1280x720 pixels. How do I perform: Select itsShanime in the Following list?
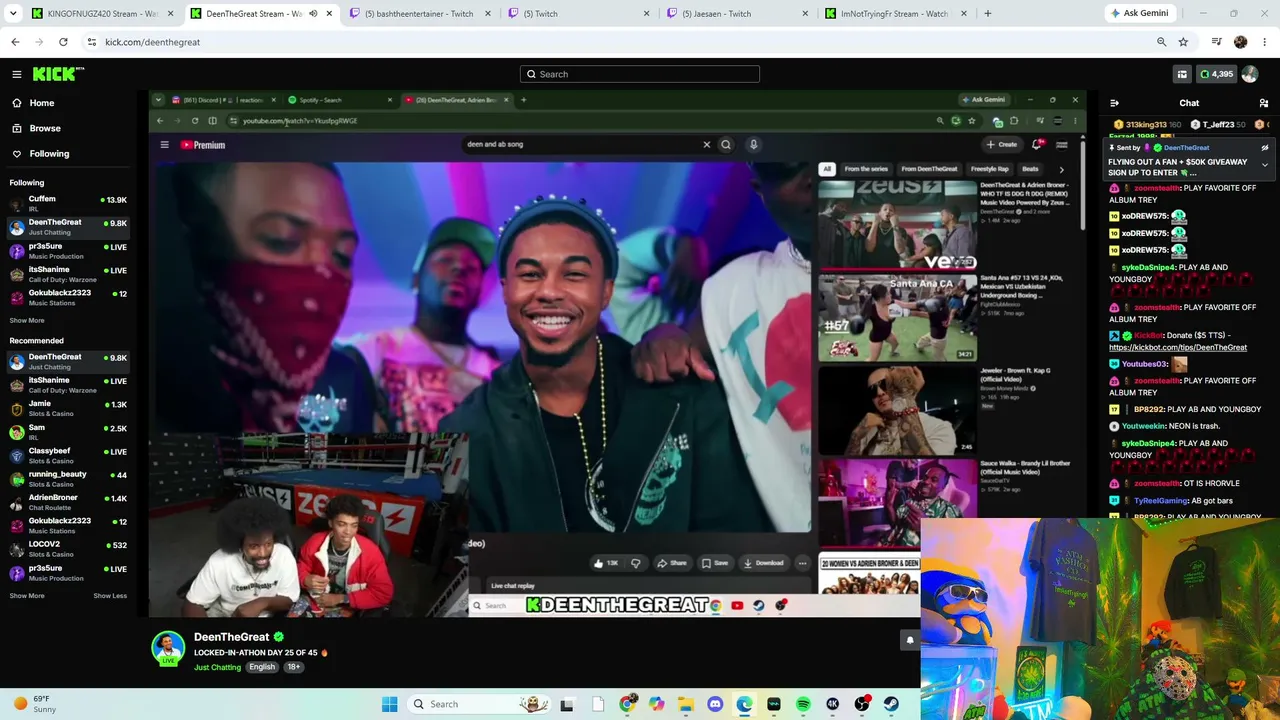[x=68, y=274]
